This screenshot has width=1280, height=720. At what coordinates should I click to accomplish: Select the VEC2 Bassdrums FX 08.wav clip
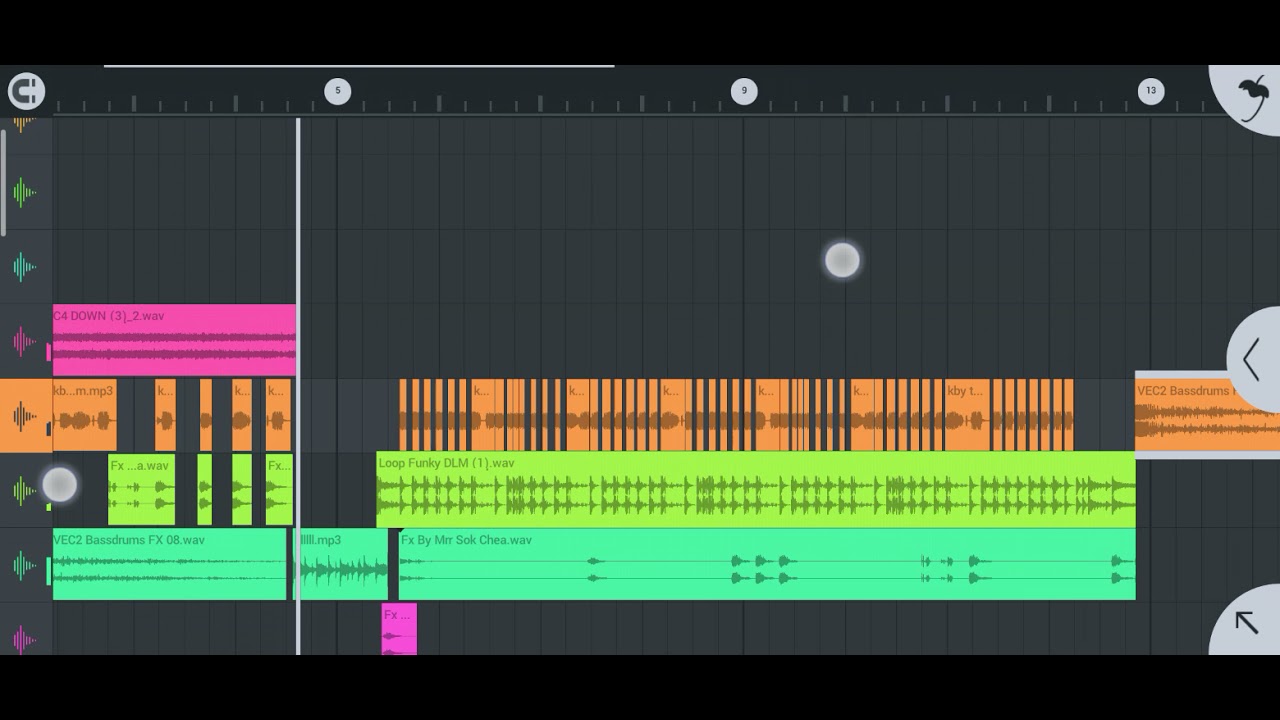169,565
